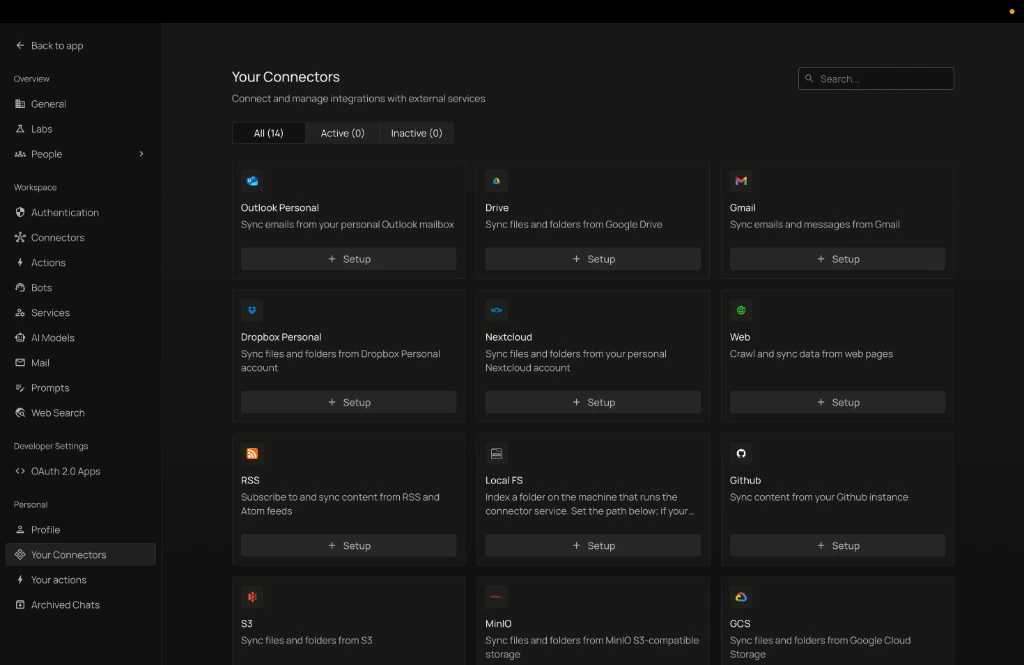Click the Mail envelope icon
Image resolution: width=1024 pixels, height=665 pixels.
[20, 363]
